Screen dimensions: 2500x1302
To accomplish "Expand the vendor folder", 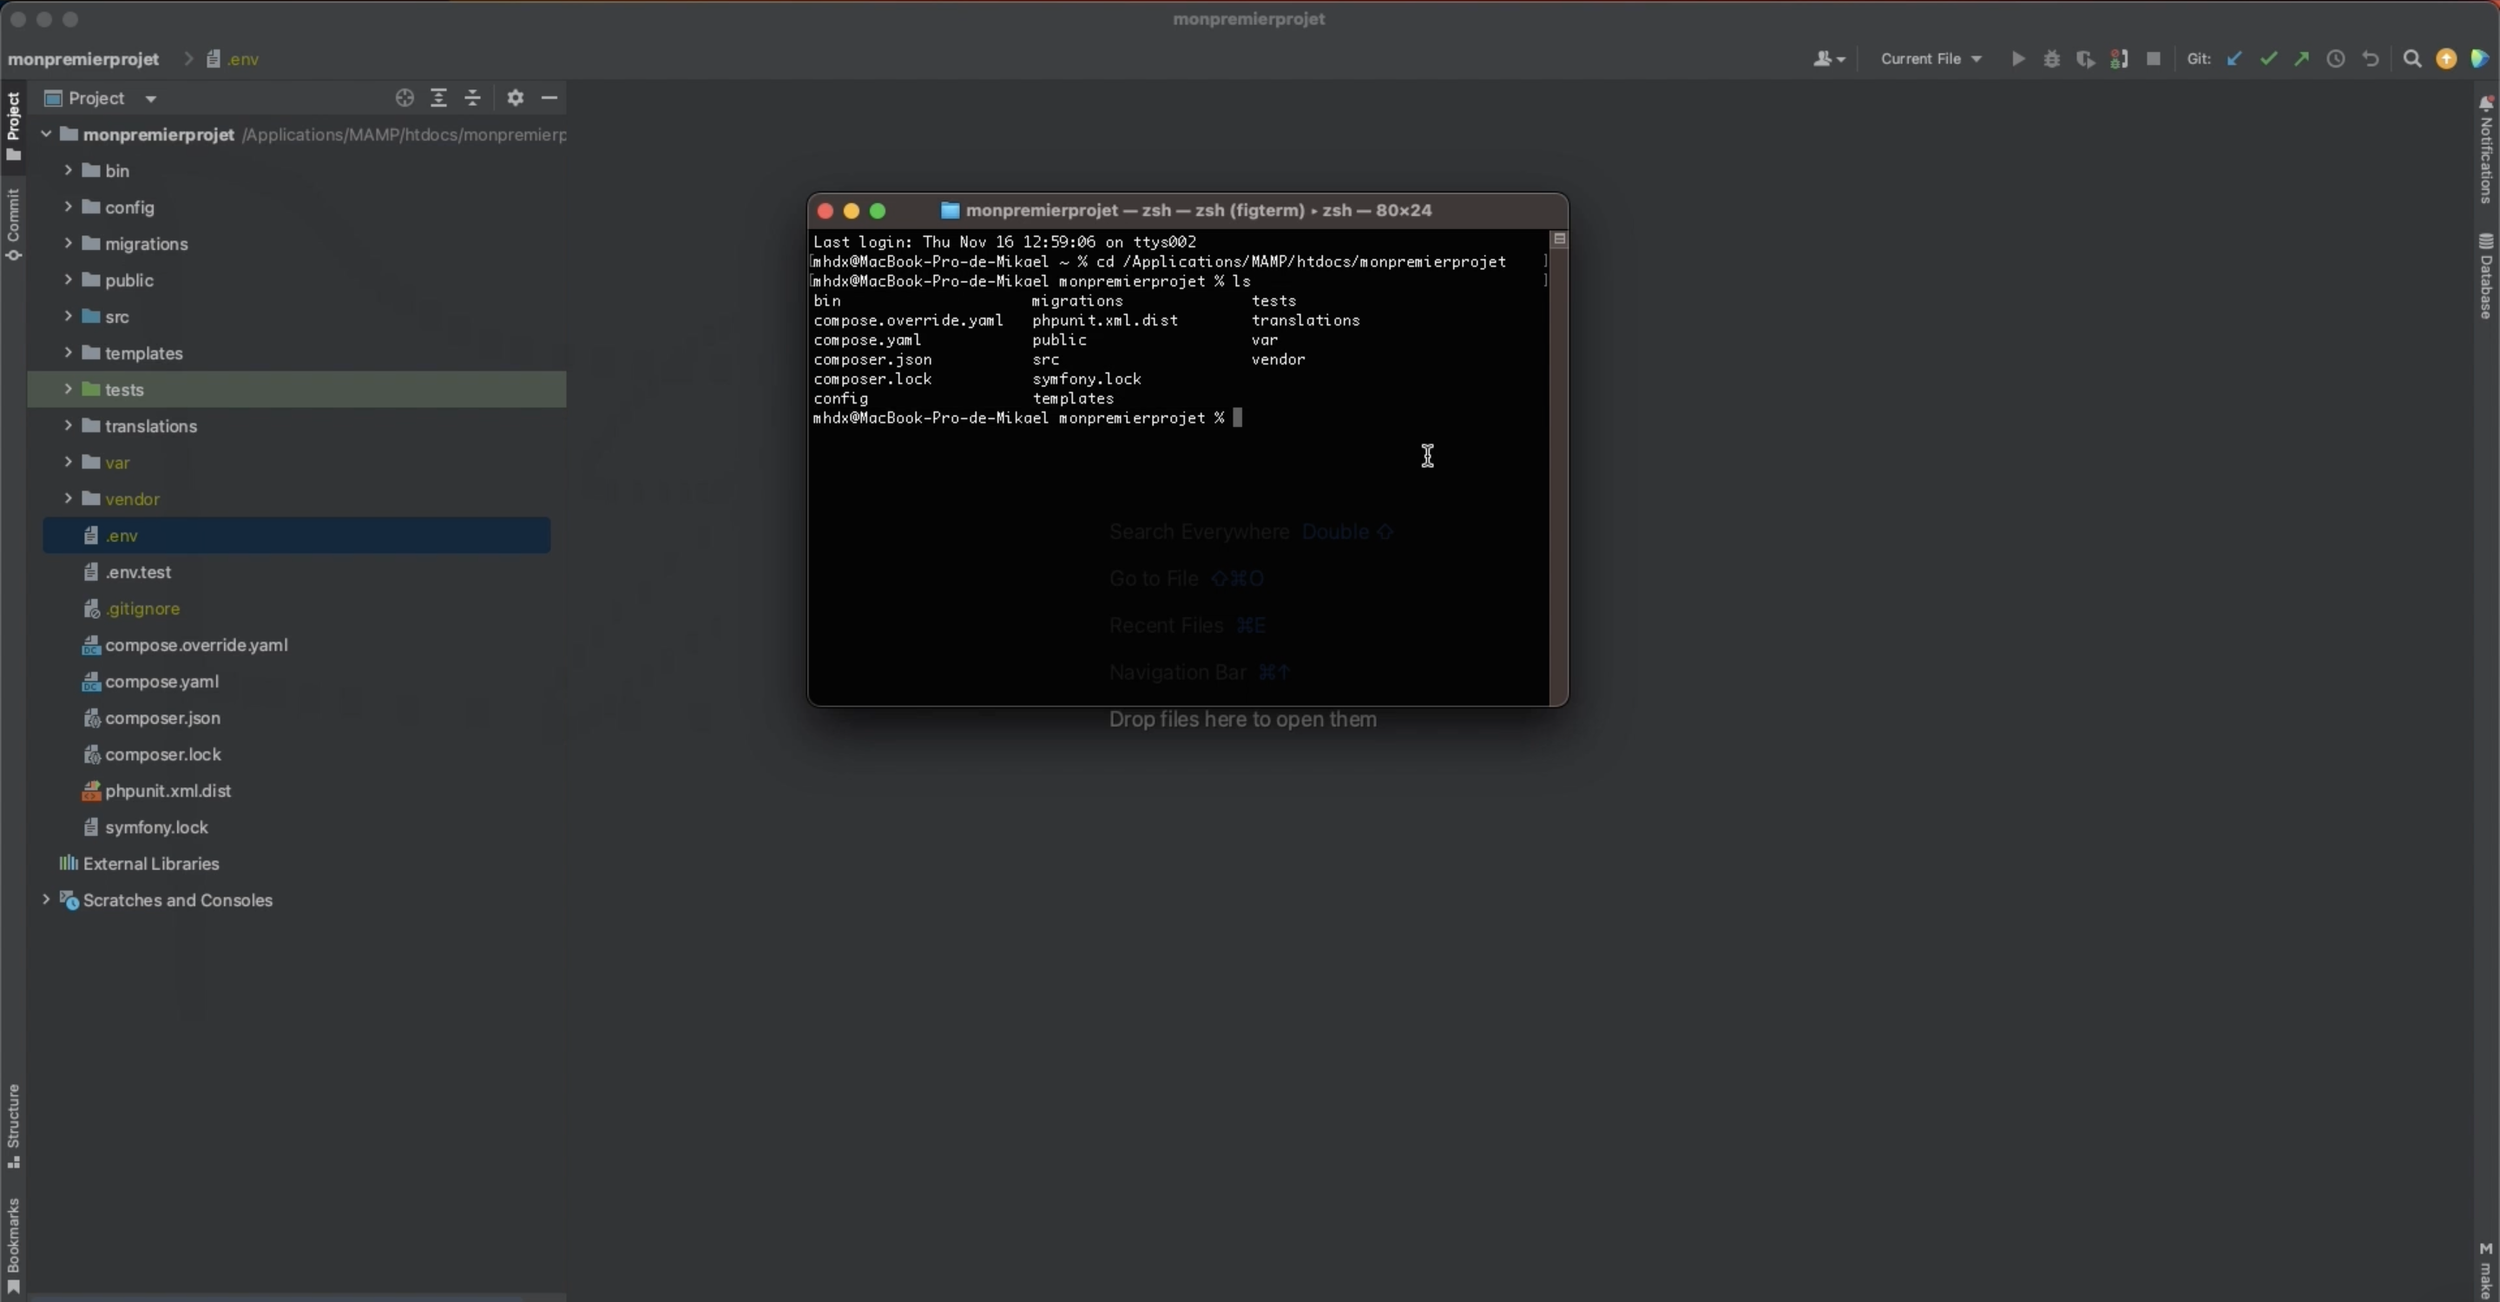I will point(68,498).
